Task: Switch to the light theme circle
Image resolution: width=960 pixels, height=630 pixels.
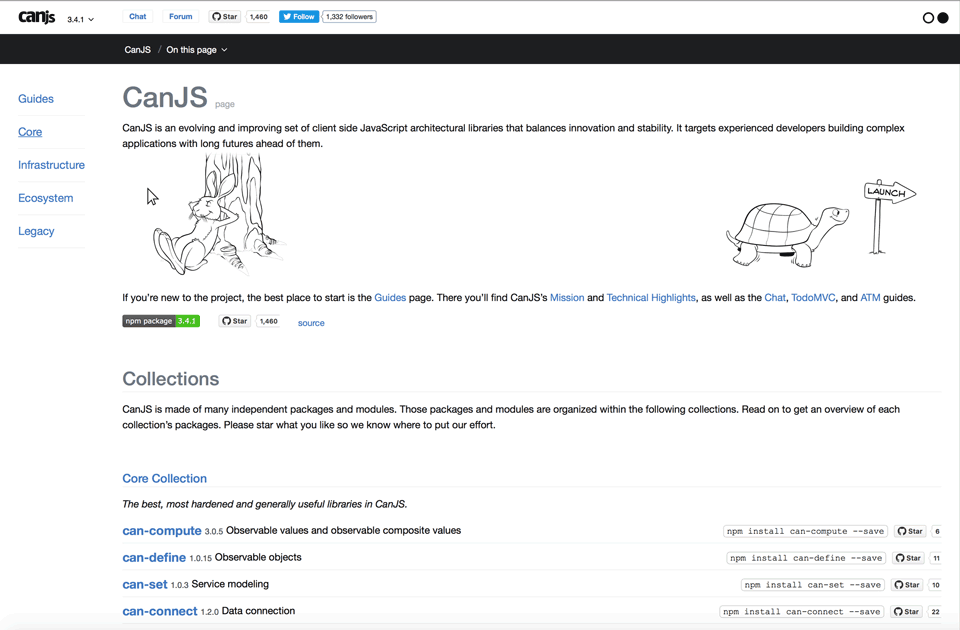Action: click(926, 16)
